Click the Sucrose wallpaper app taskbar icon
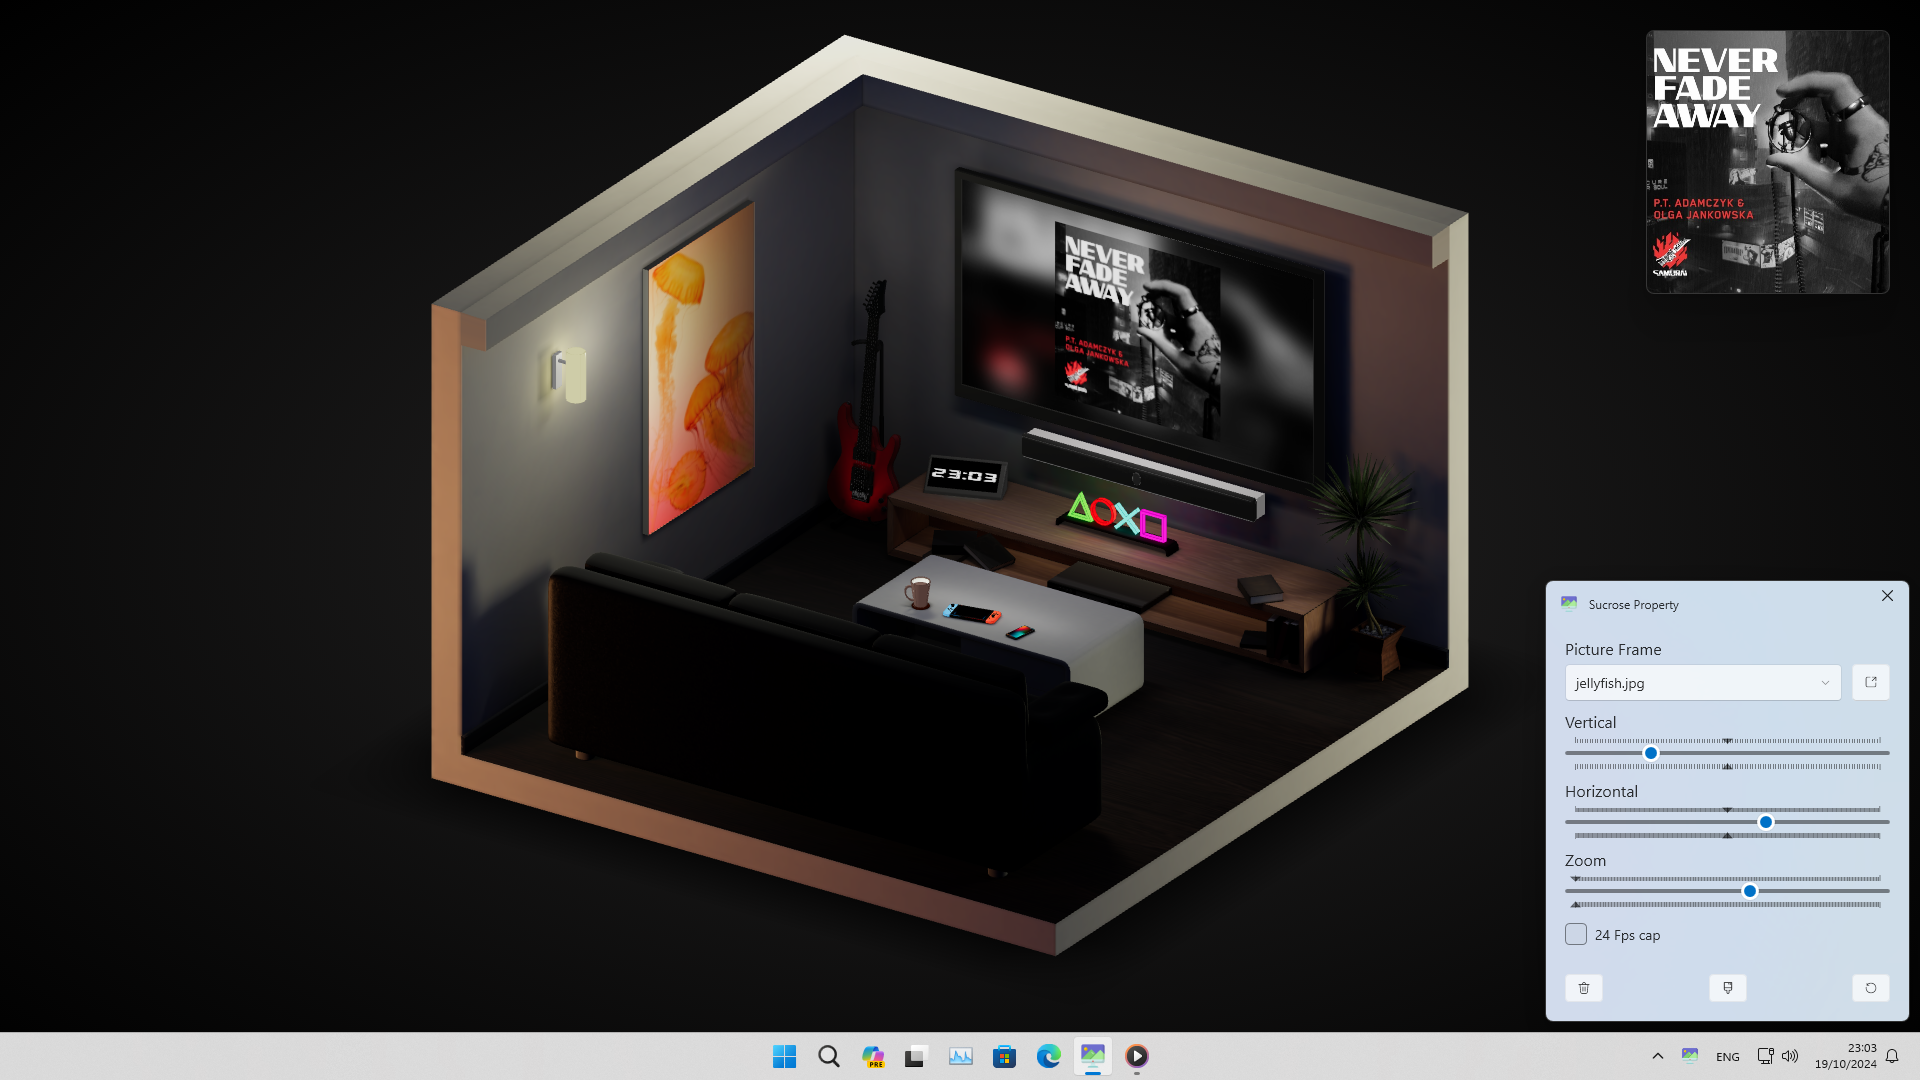This screenshot has height=1080, width=1920. [x=1092, y=1056]
